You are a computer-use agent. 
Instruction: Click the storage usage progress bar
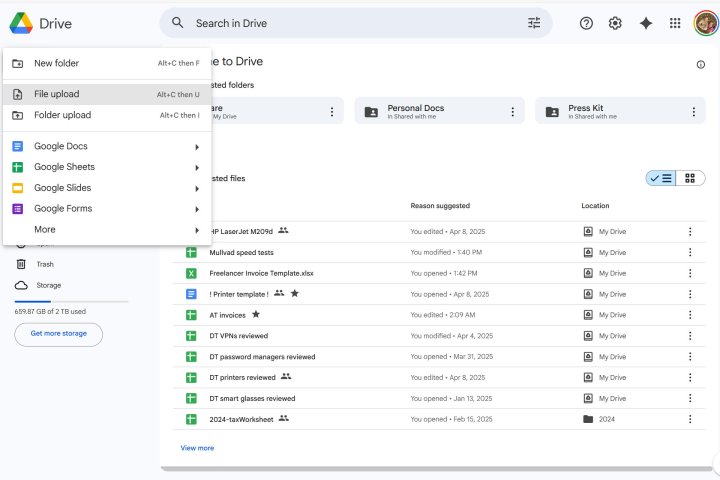pyautogui.click(x=71, y=301)
